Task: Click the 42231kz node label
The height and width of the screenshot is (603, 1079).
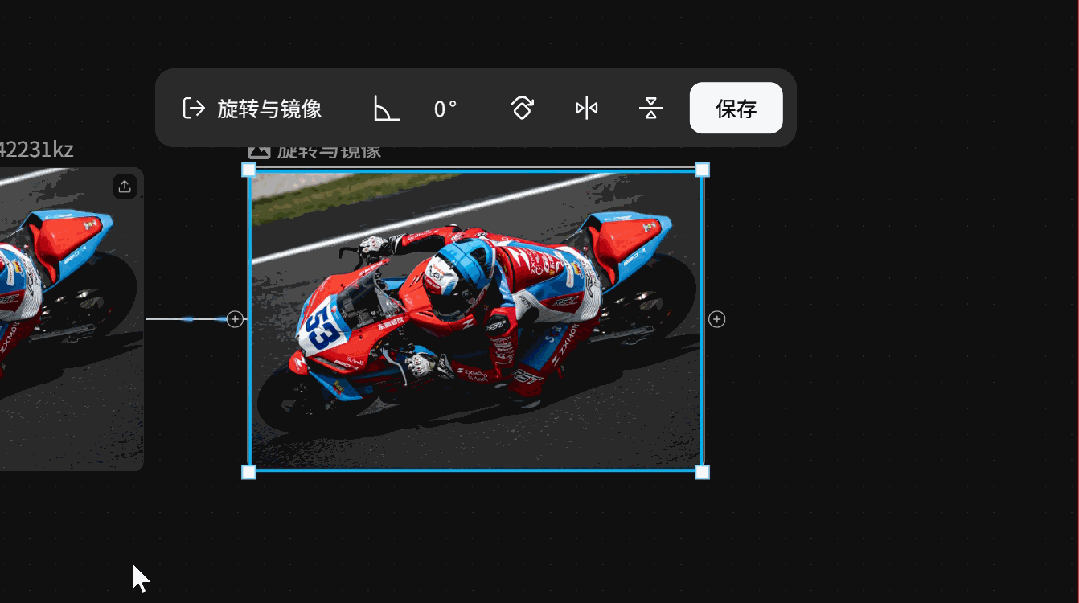Action: (x=36, y=149)
